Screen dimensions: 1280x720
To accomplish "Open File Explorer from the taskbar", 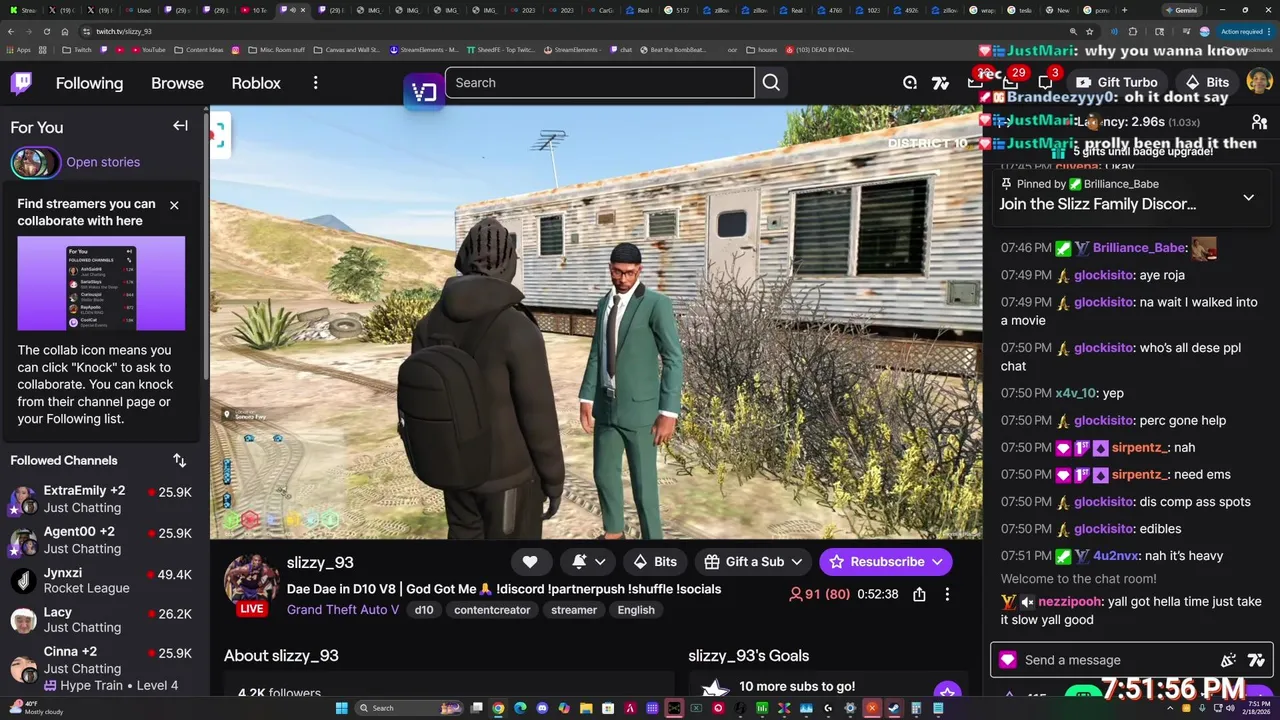I will coord(586,708).
